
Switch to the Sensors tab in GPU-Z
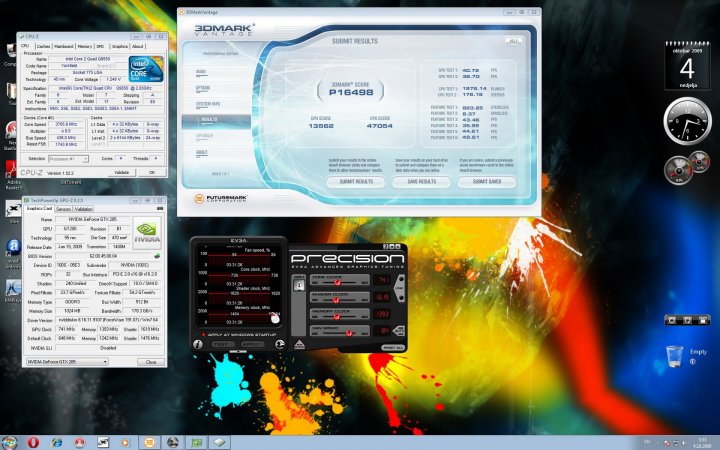click(63, 209)
